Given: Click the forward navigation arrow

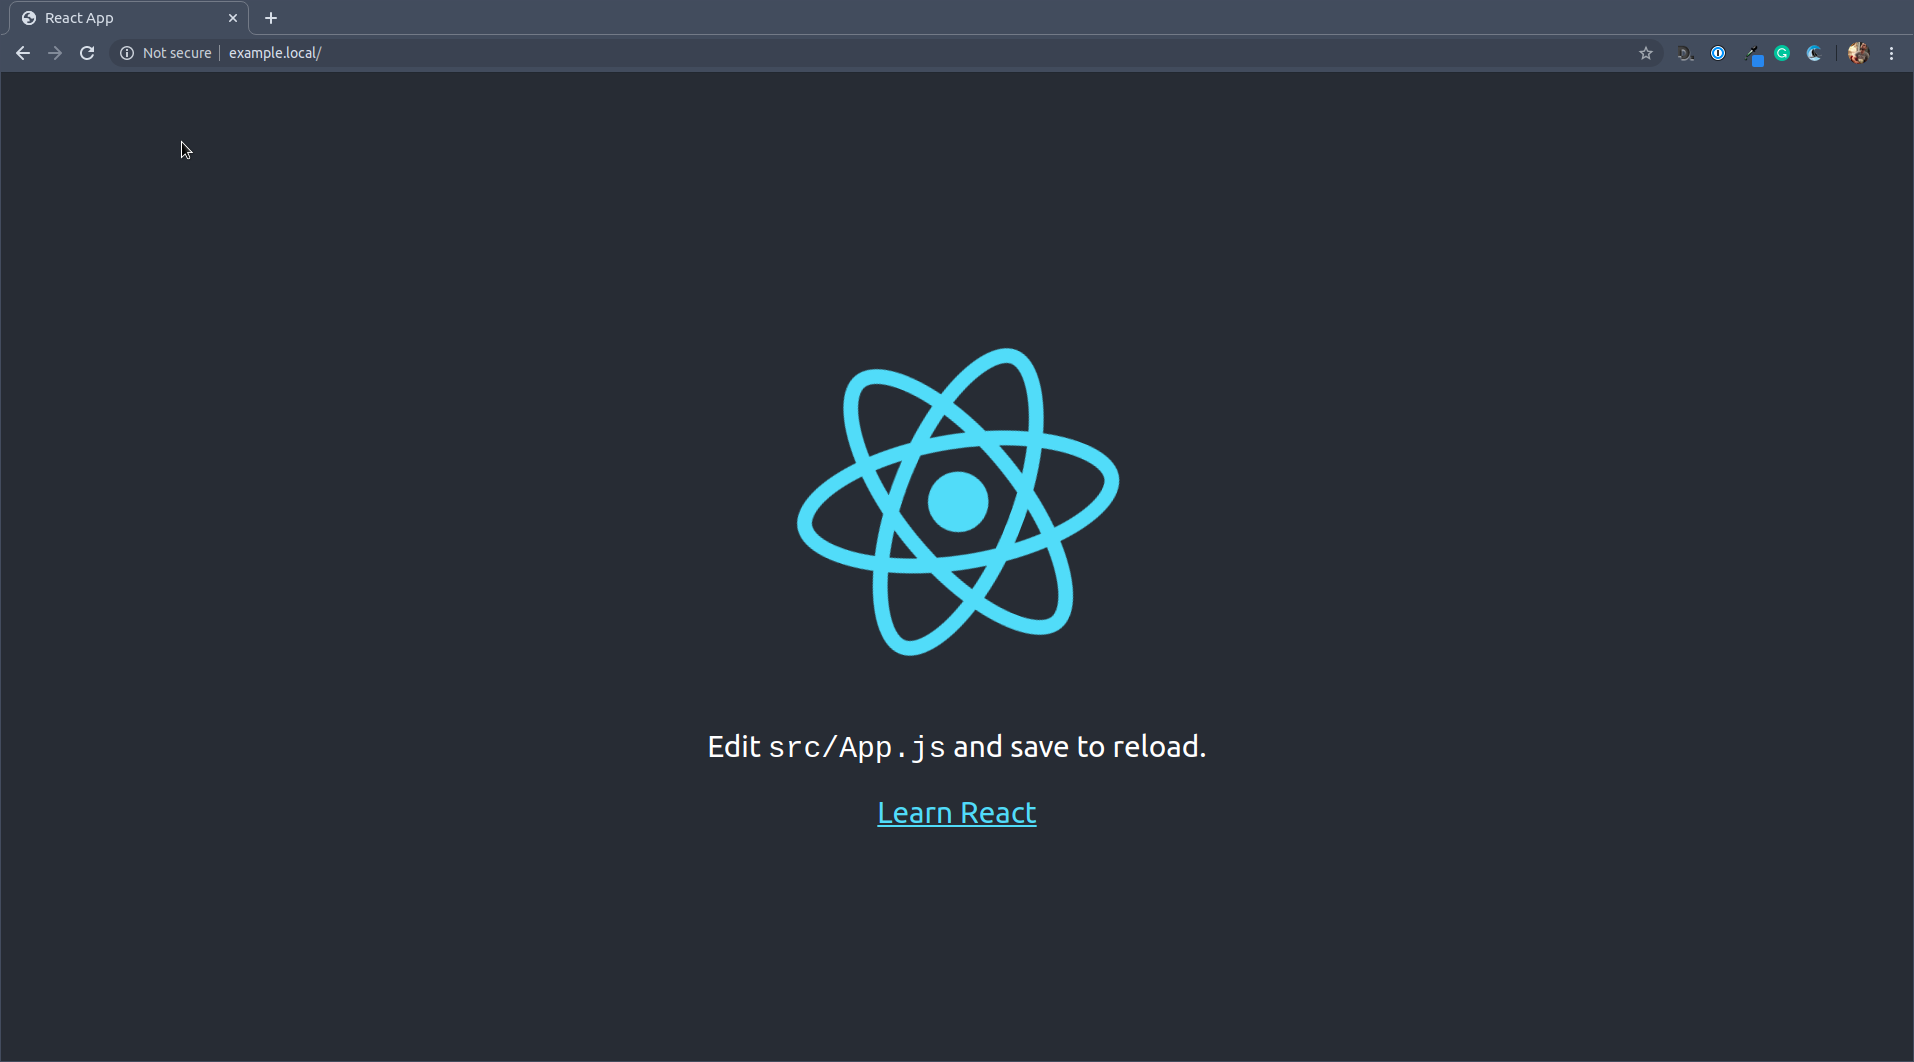Looking at the screenshot, I should 55,53.
